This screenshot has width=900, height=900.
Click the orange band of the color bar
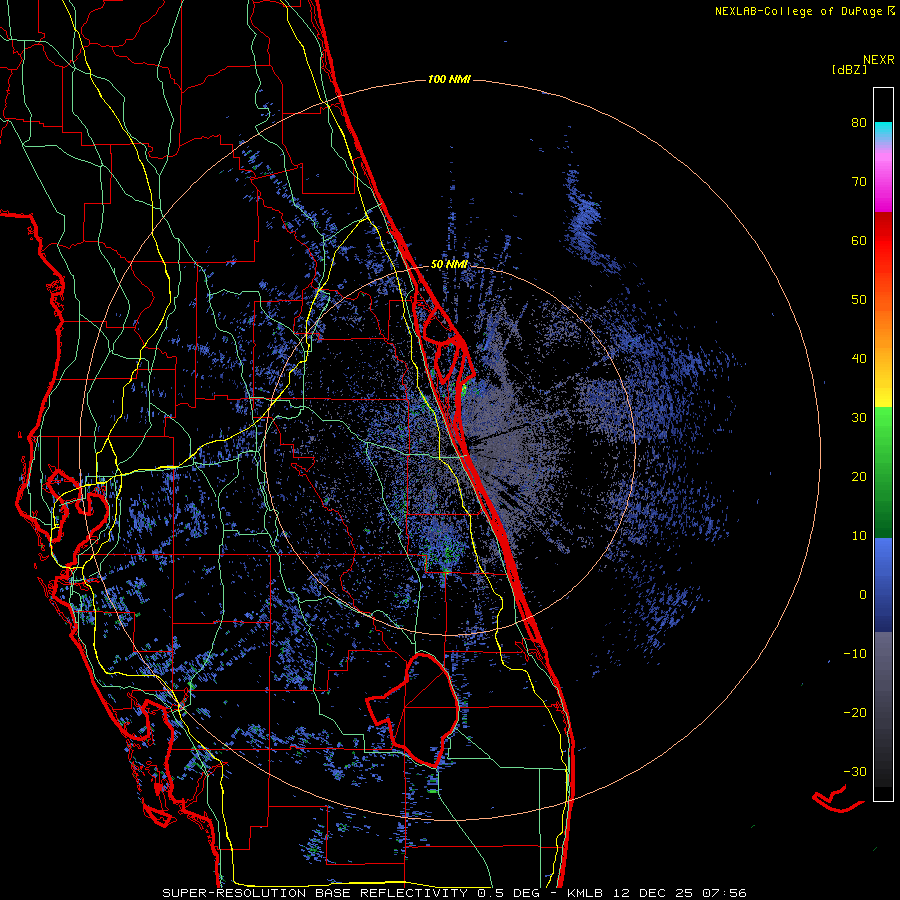coord(883,327)
